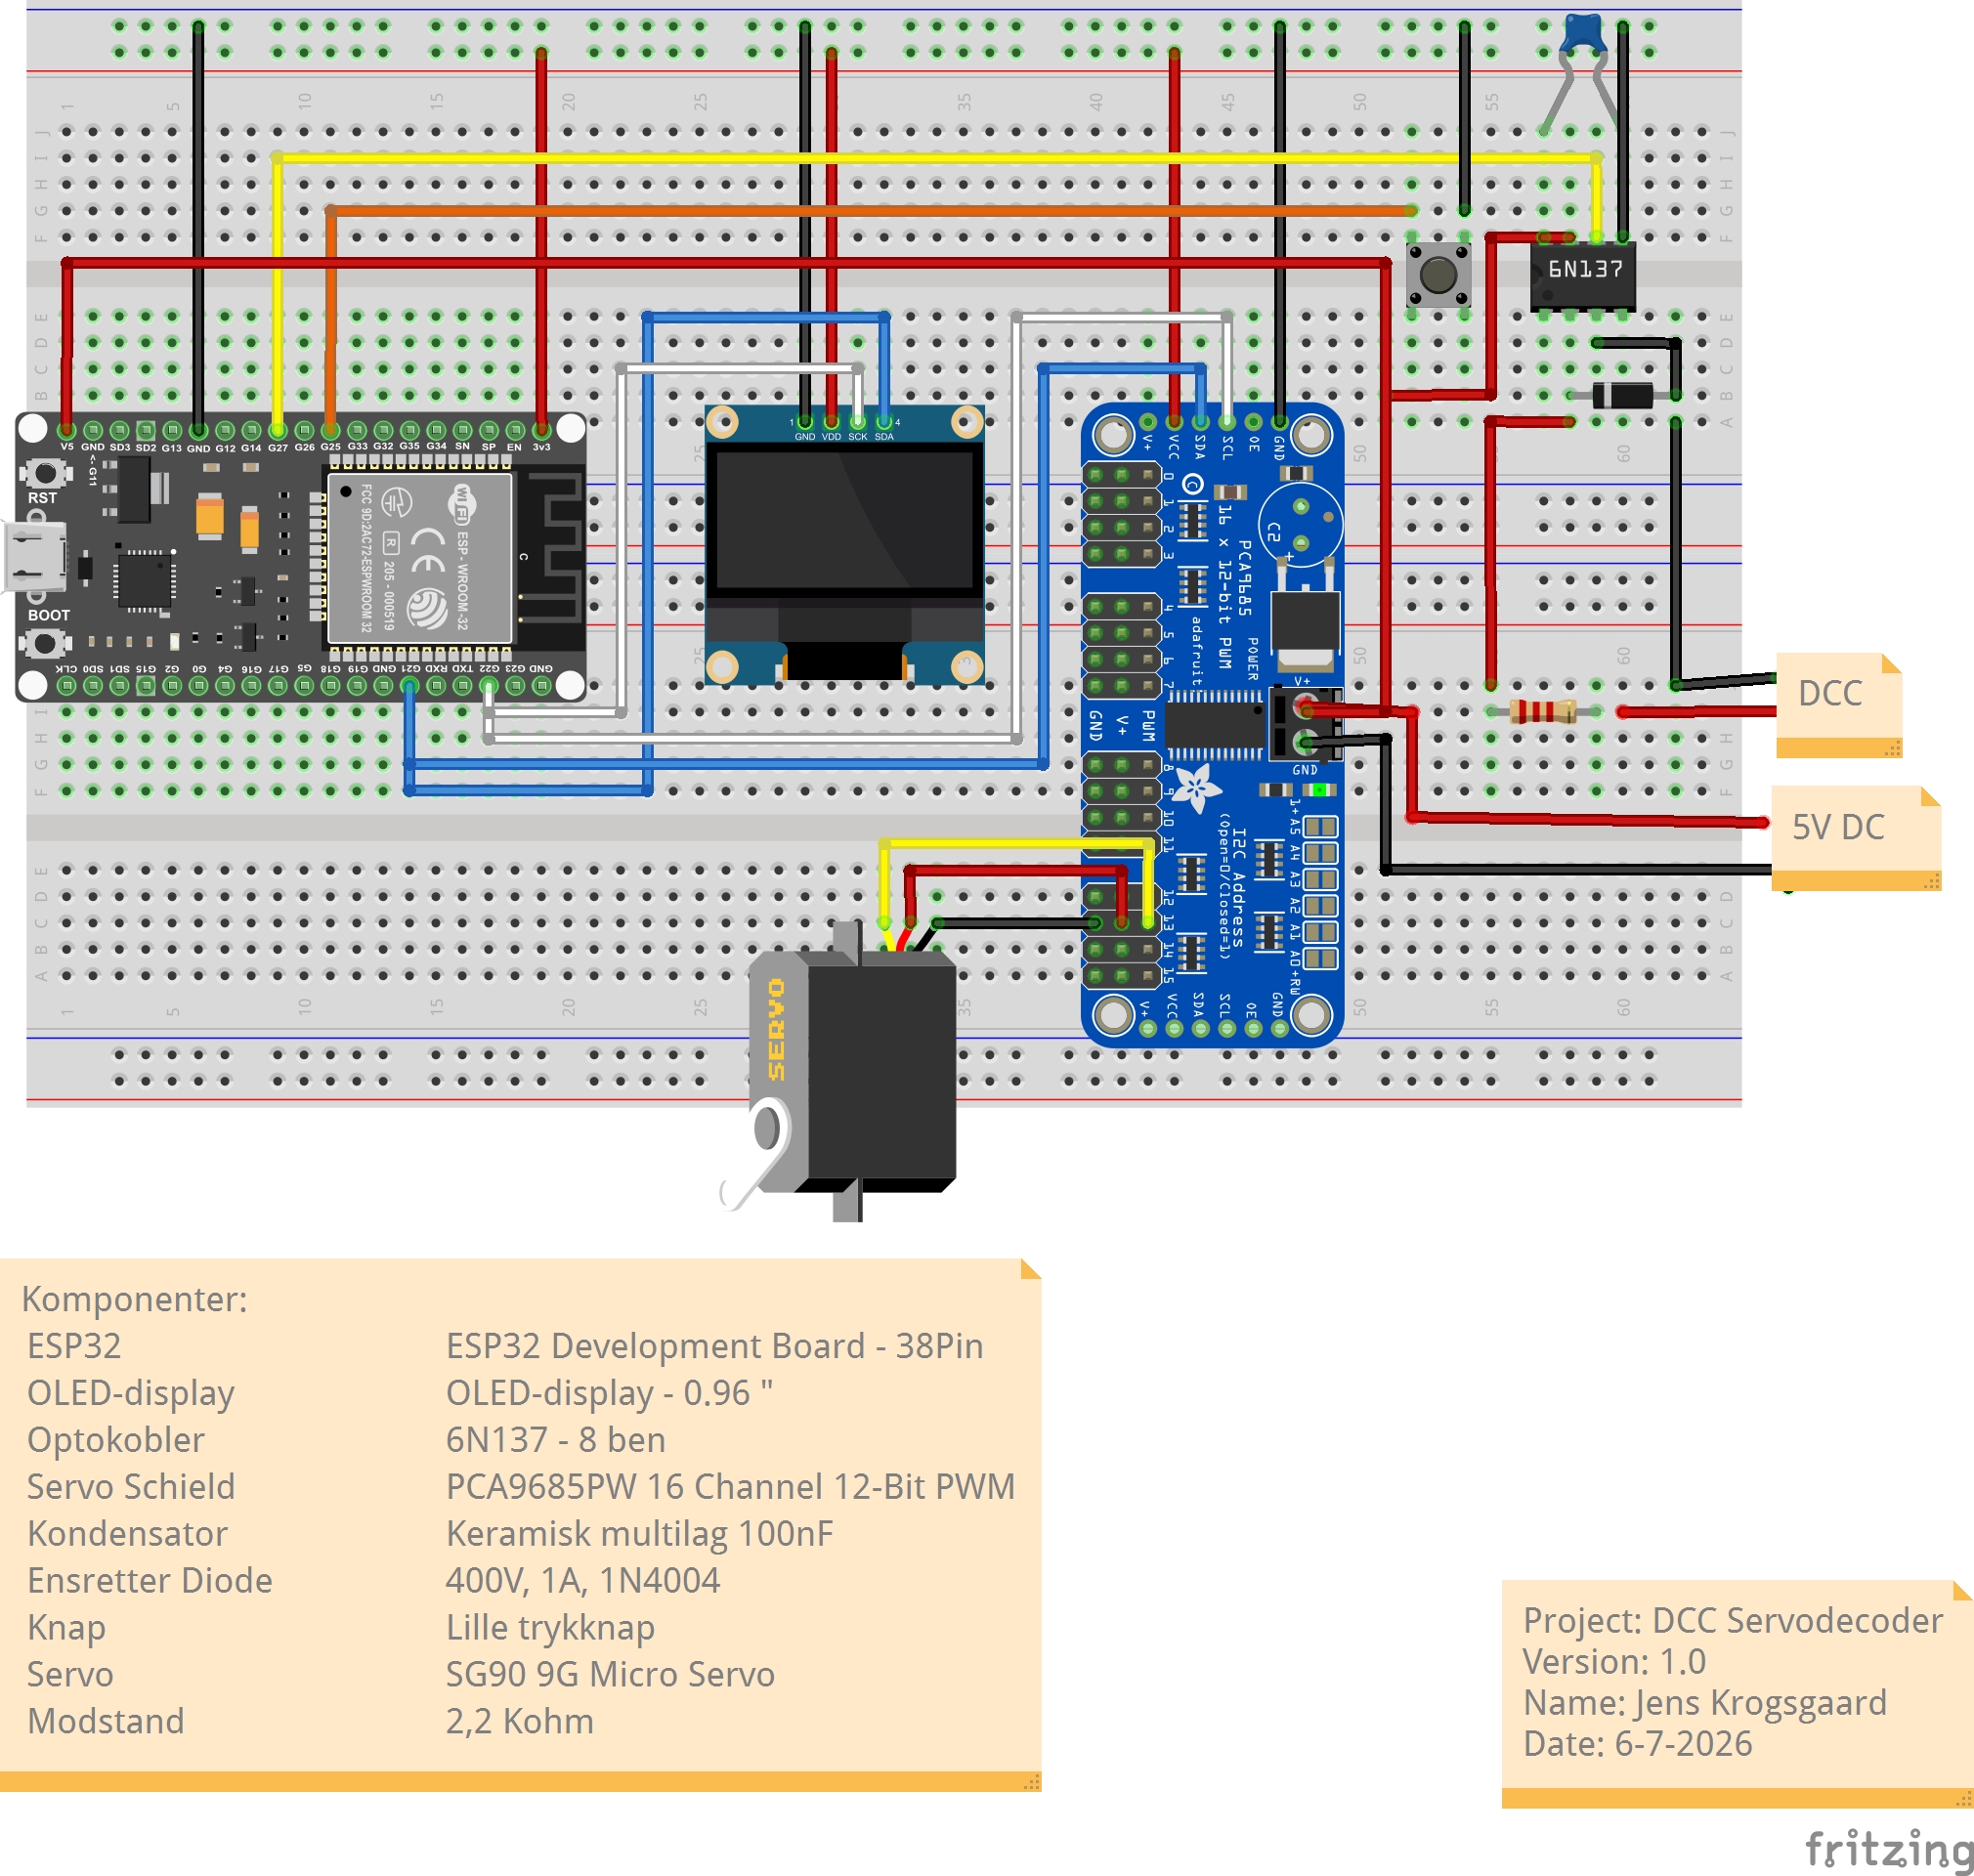This screenshot has height=1876, width=1974.
Task: Click the 'Date: 6-7-2026' line
Action: tap(1638, 1744)
